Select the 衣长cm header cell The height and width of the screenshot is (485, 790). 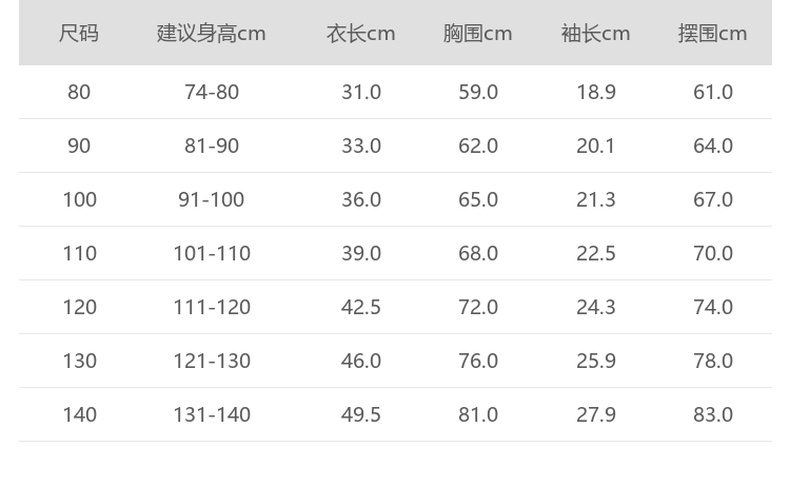tap(361, 33)
